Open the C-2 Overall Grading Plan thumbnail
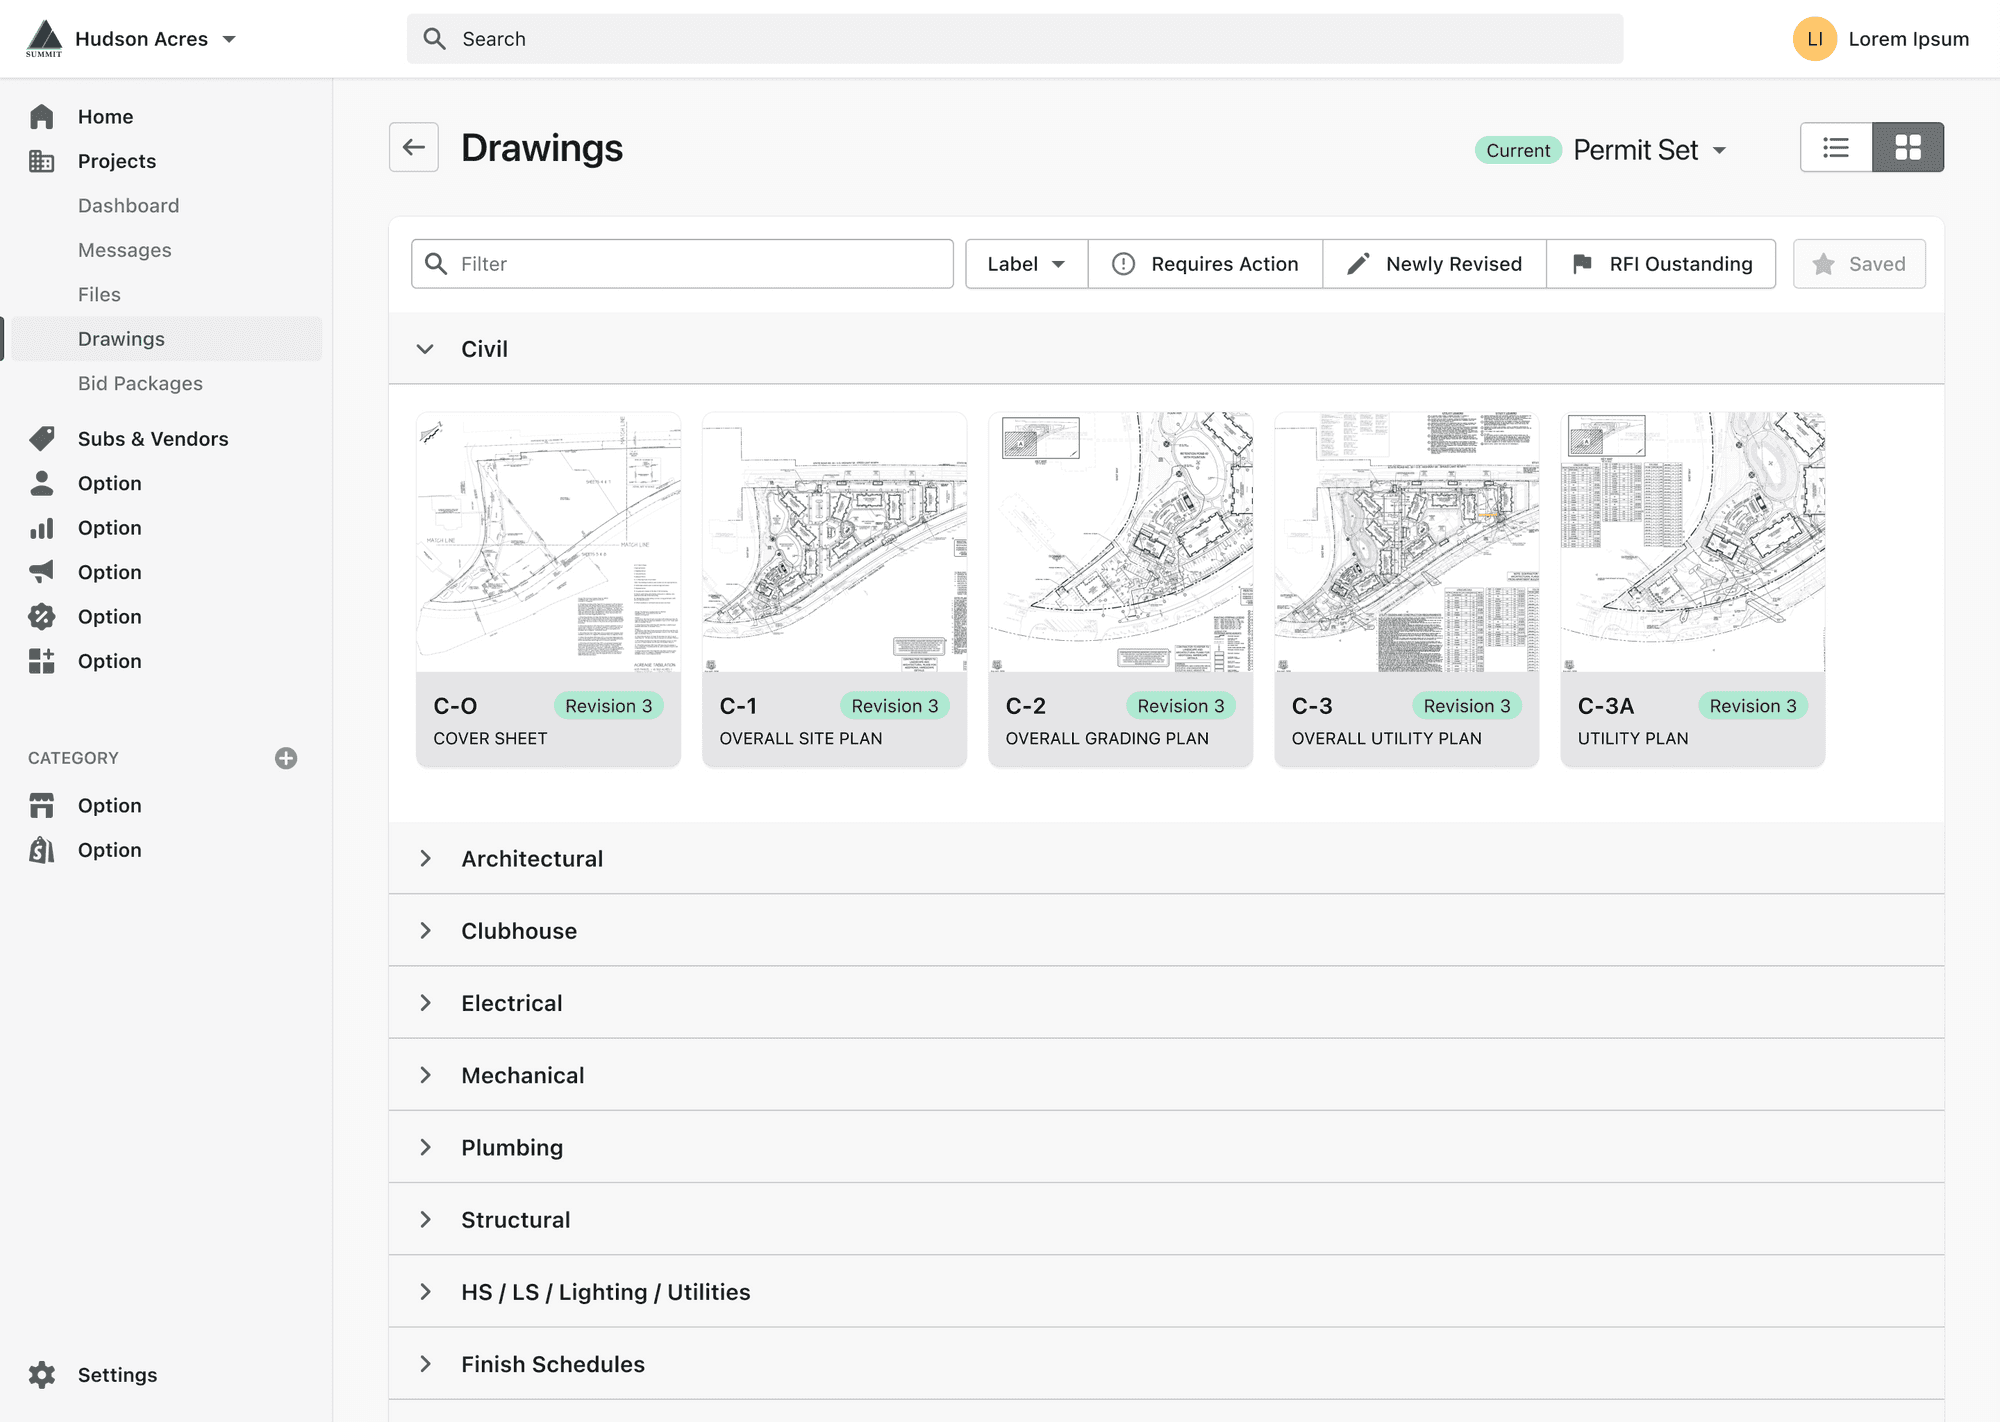 pyautogui.click(x=1120, y=542)
